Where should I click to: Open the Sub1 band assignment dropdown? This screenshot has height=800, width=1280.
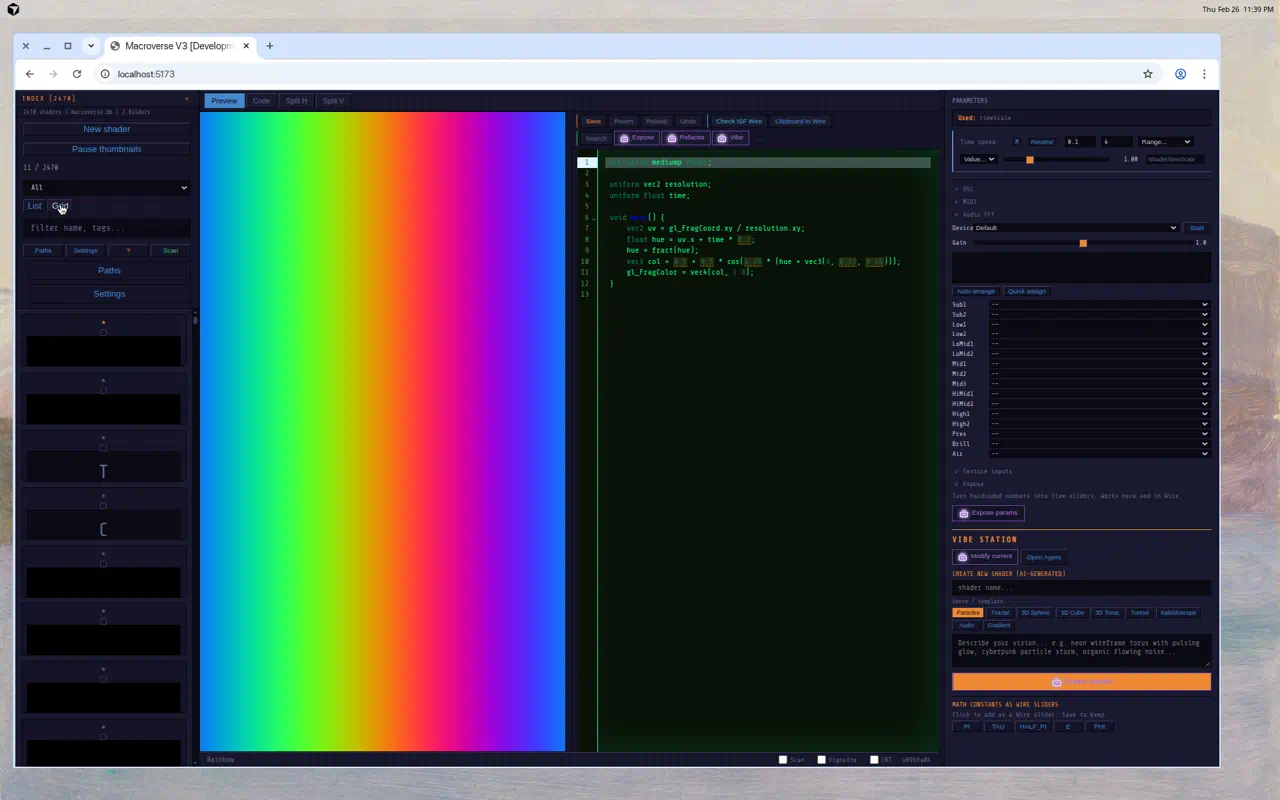pos(1099,305)
